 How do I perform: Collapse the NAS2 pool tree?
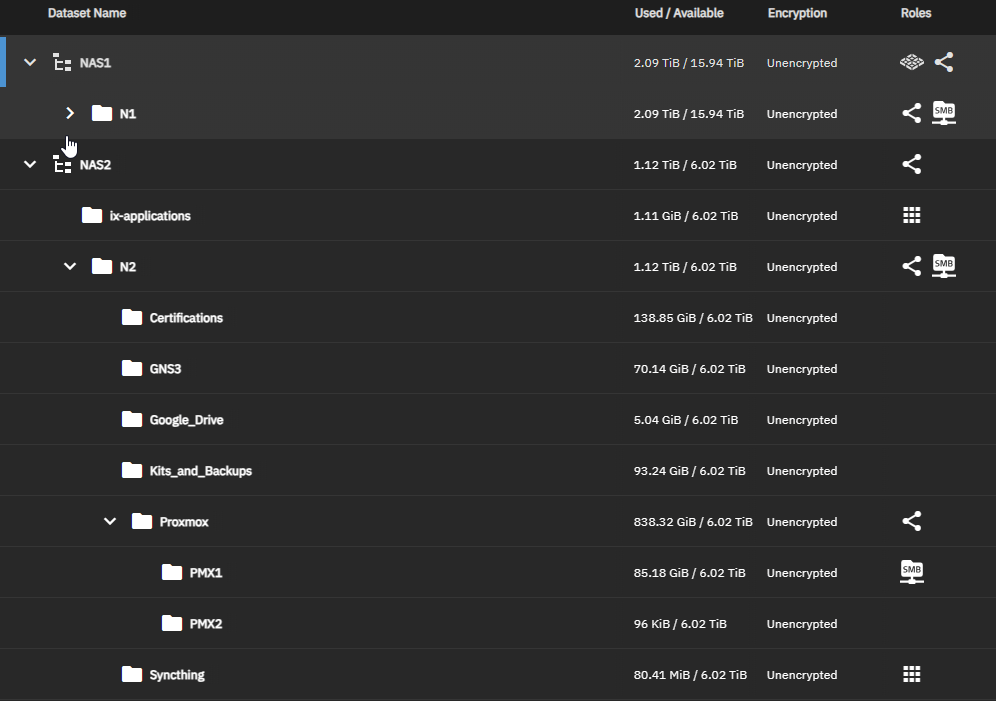[30, 164]
